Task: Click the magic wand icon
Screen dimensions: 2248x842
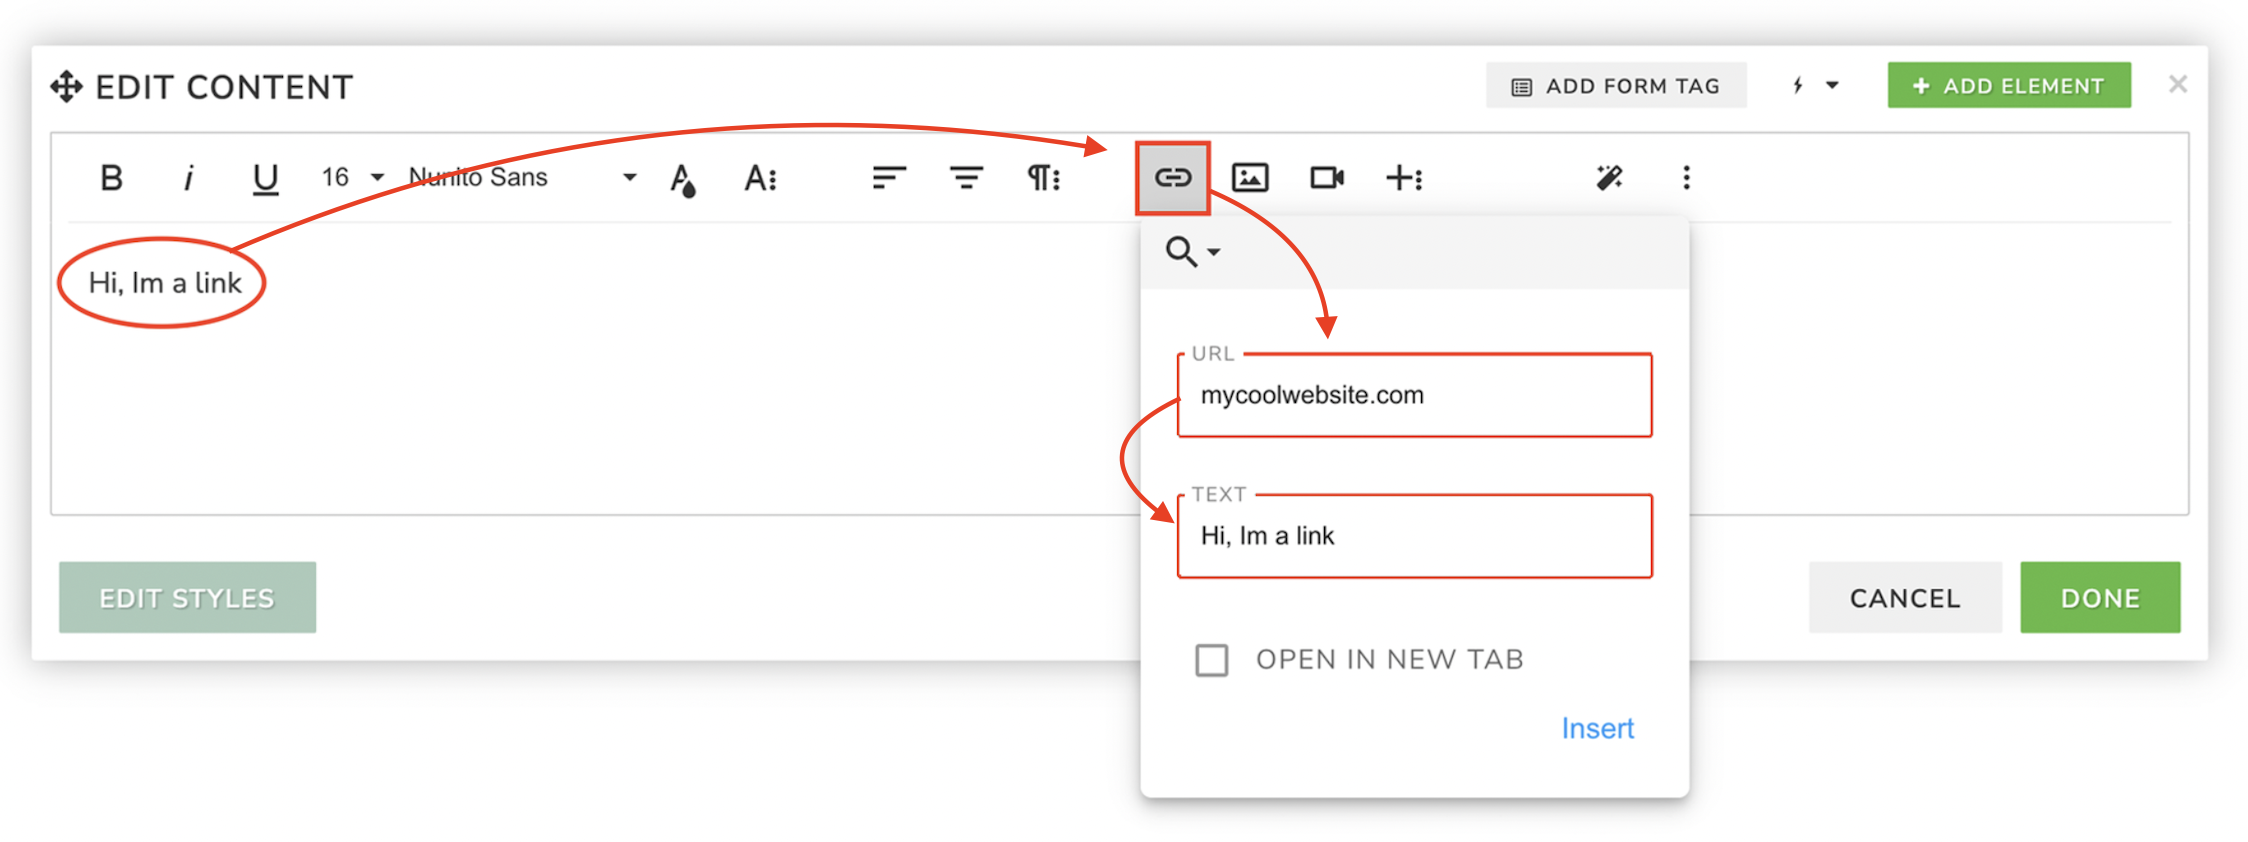Action: click(x=1609, y=178)
